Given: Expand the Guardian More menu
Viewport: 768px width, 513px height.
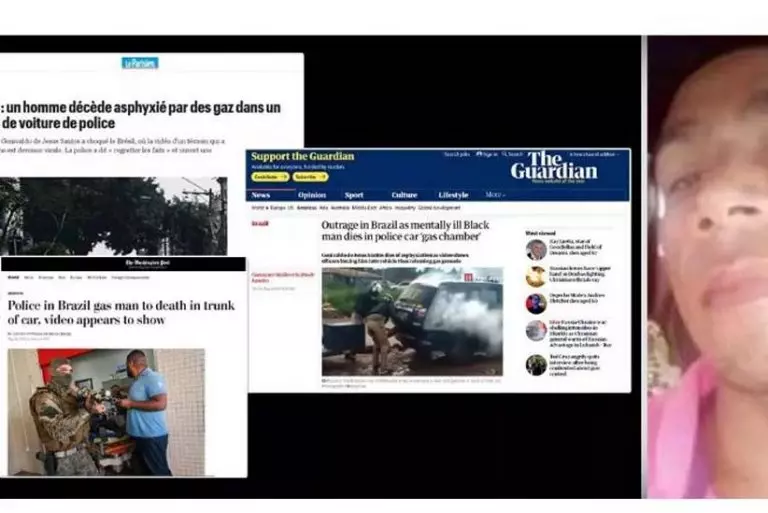Looking at the screenshot, I should click(x=495, y=195).
